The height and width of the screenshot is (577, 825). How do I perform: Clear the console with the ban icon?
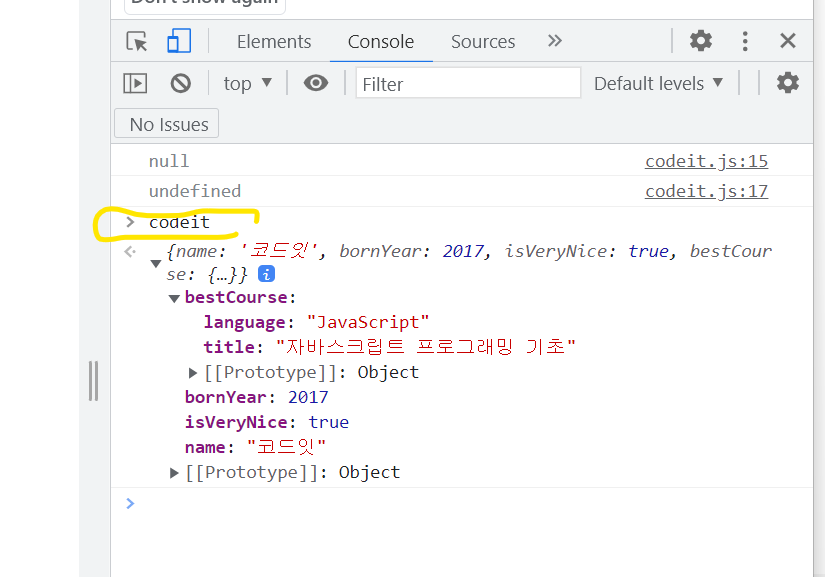click(x=180, y=83)
